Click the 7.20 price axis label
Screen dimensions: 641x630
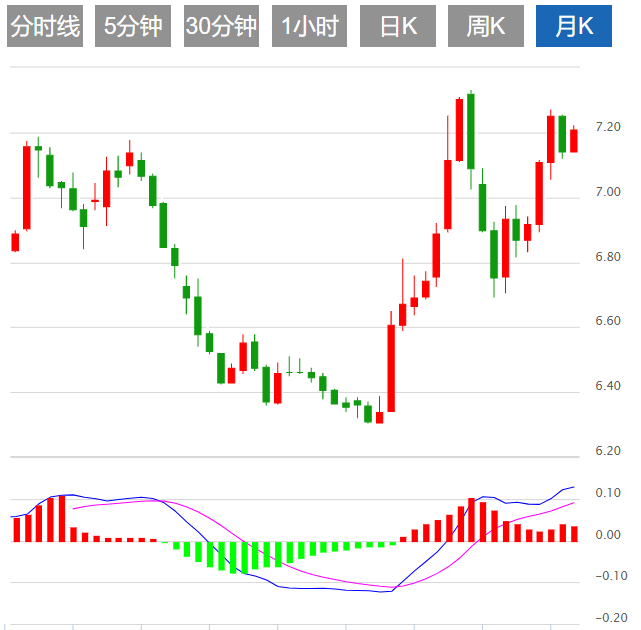coord(607,128)
